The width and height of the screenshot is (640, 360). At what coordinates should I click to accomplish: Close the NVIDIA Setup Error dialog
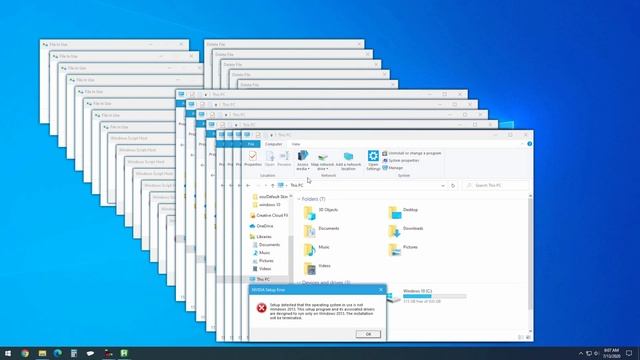pos(381,290)
